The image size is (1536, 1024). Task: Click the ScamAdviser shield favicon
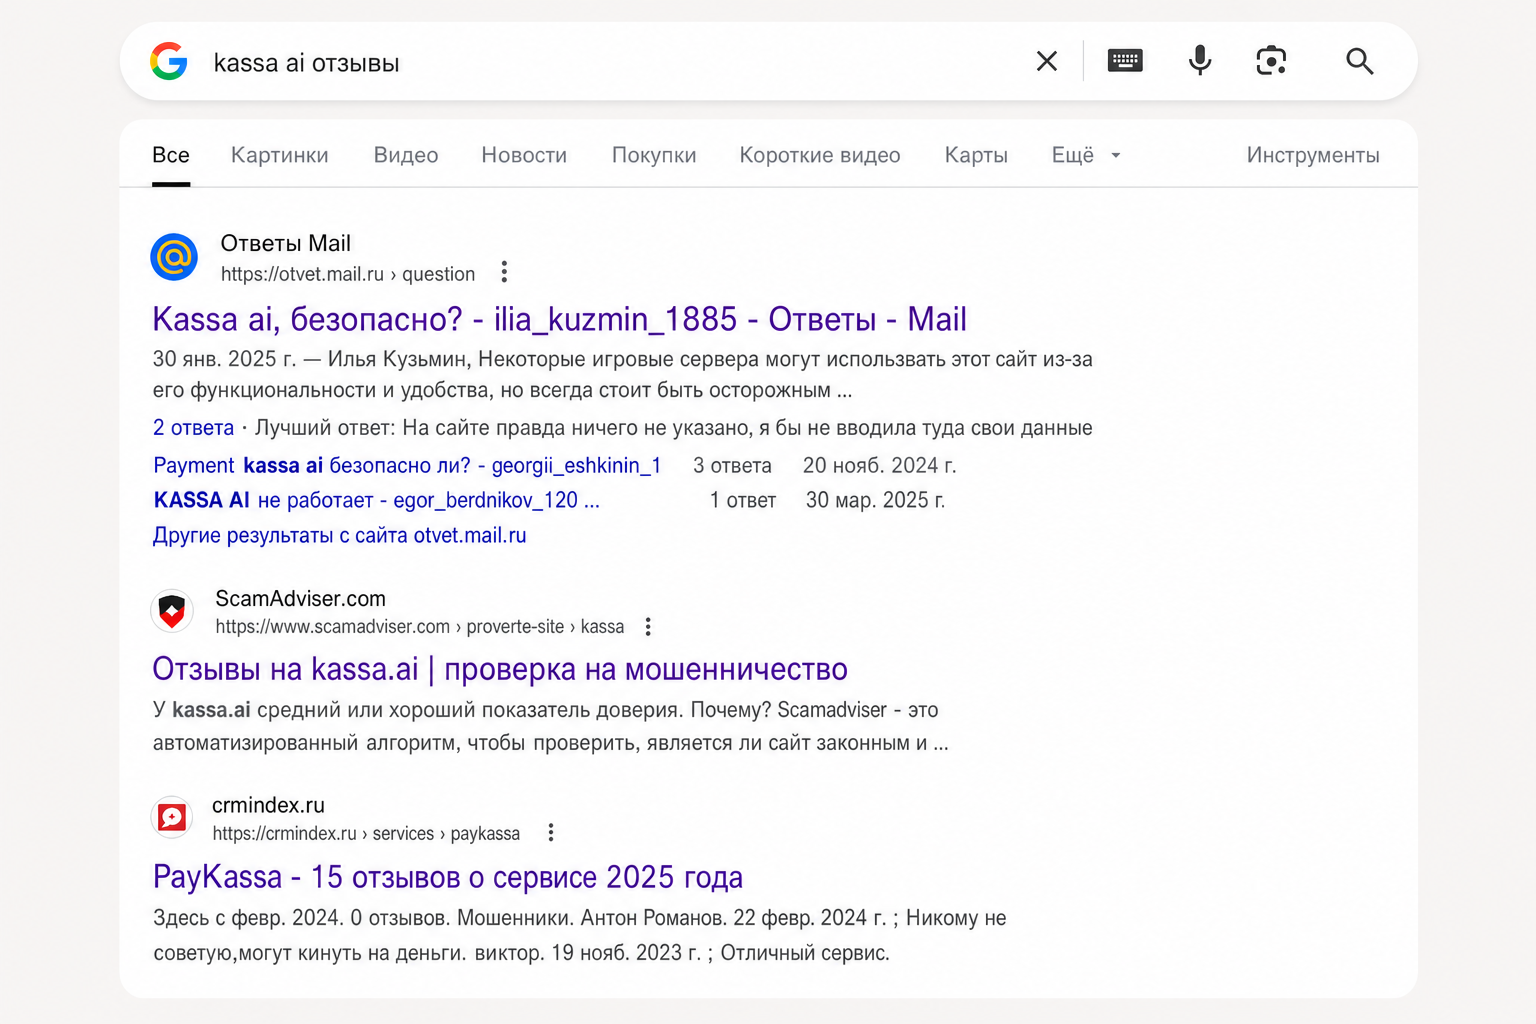coord(172,611)
